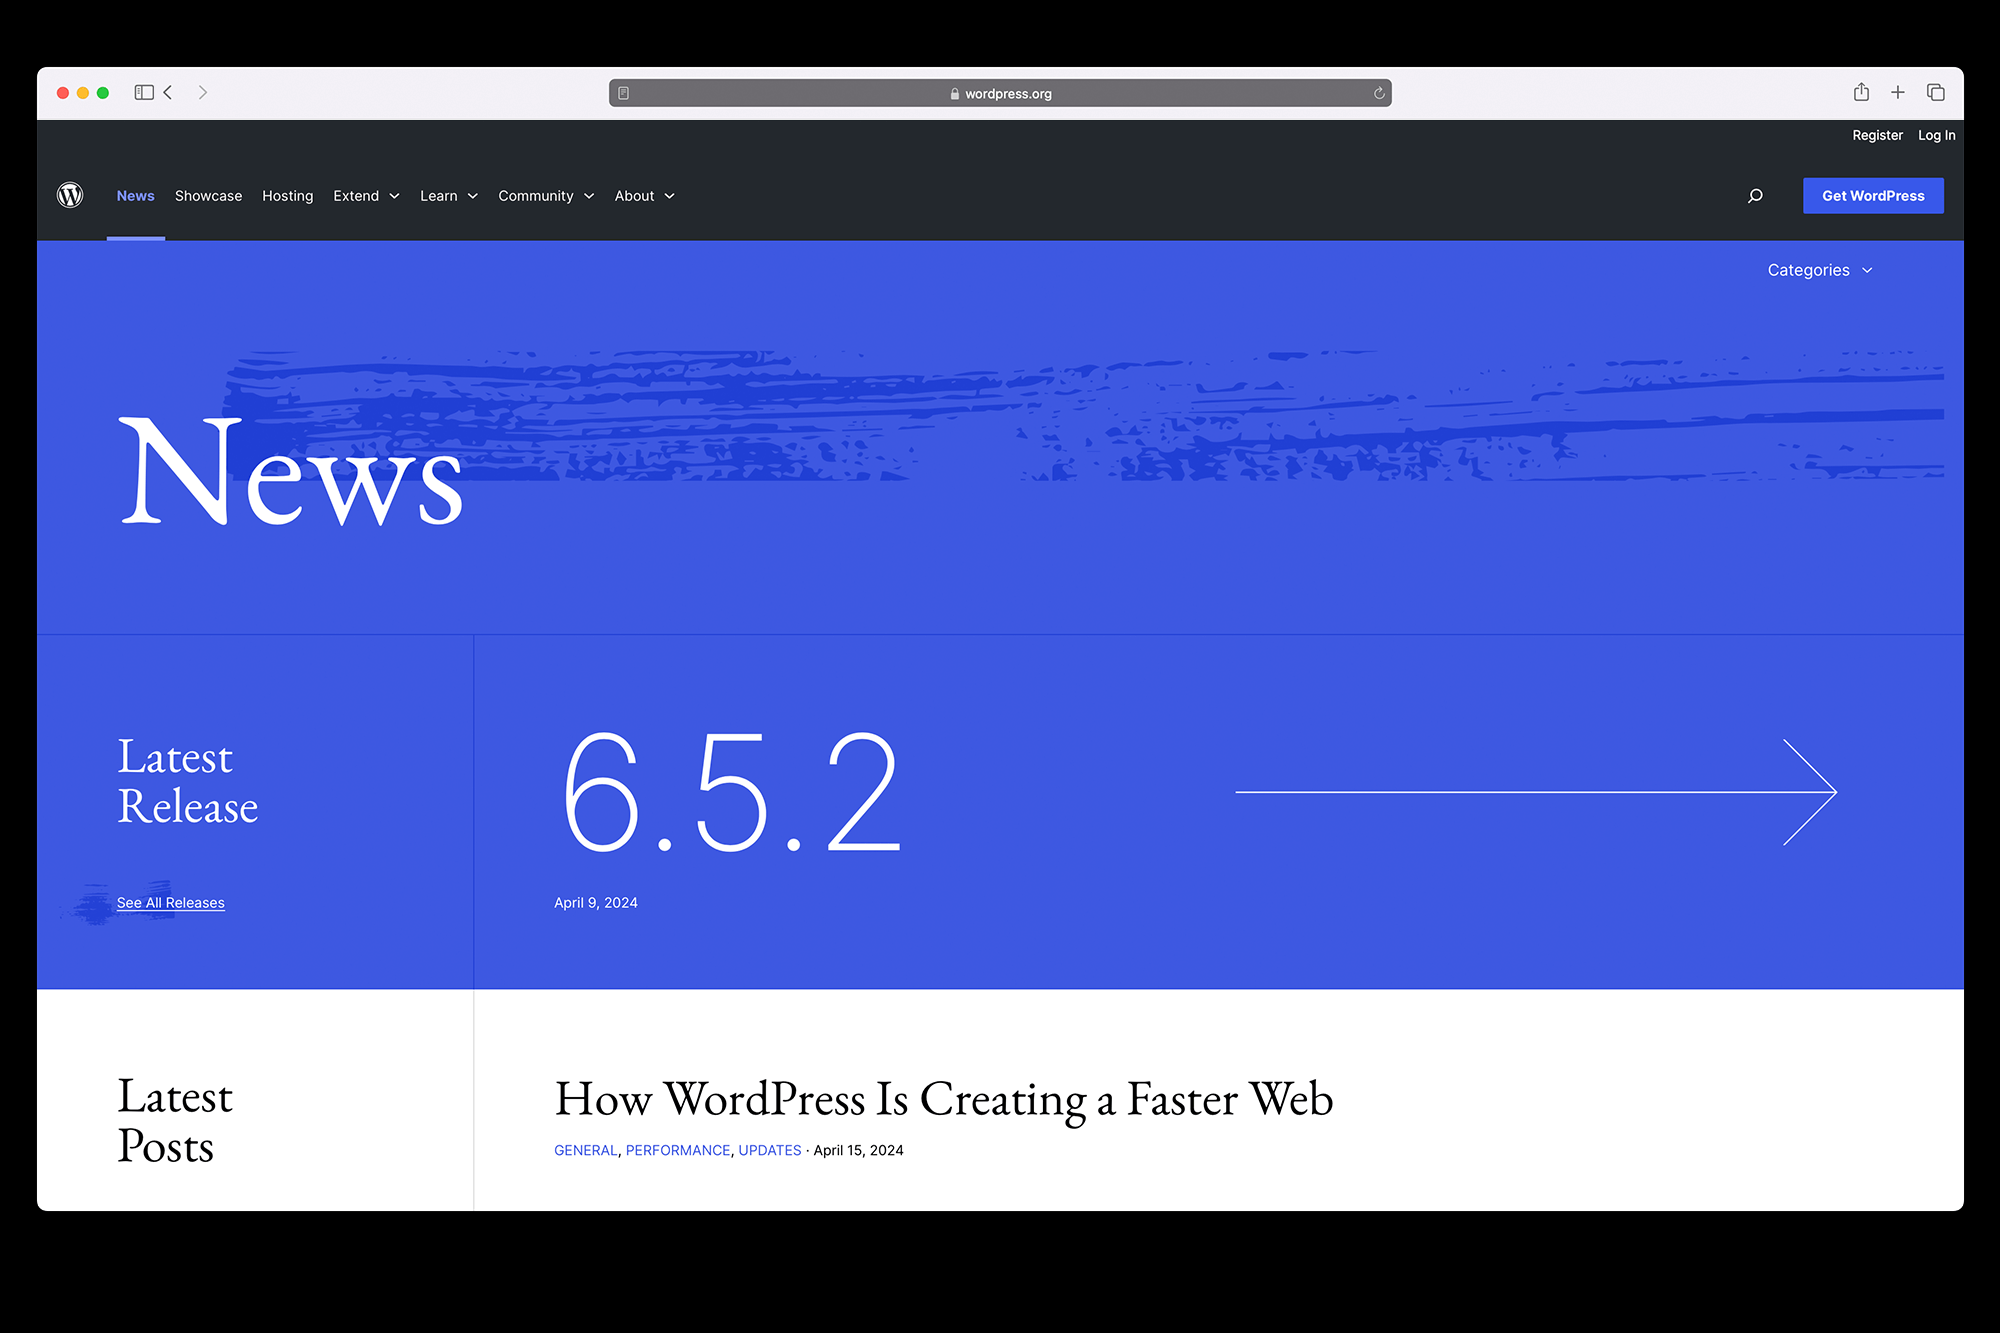Open the Hosting menu item
Viewport: 2000px width, 1333px height.
click(287, 196)
